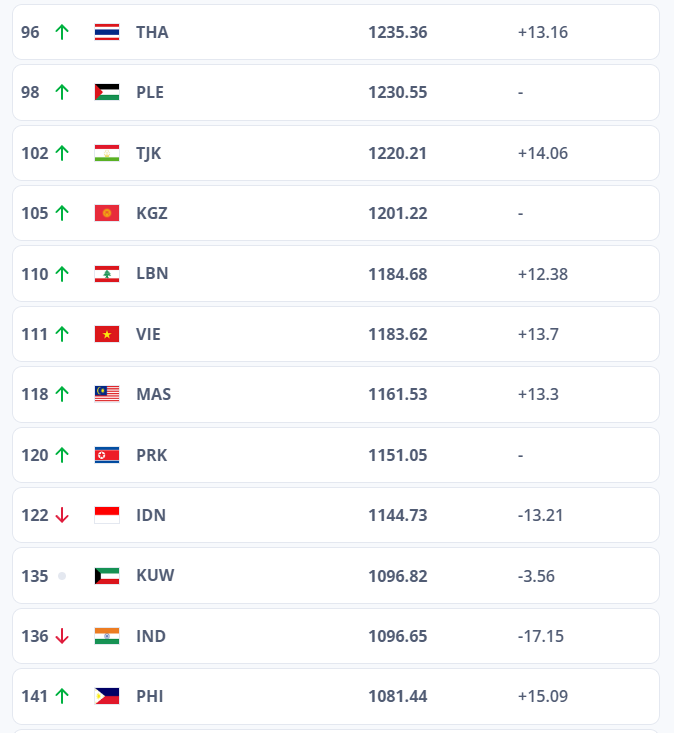Viewport: 674px width, 733px height.
Task: Click the green up arrow beside rank 96
Action: pos(62,32)
